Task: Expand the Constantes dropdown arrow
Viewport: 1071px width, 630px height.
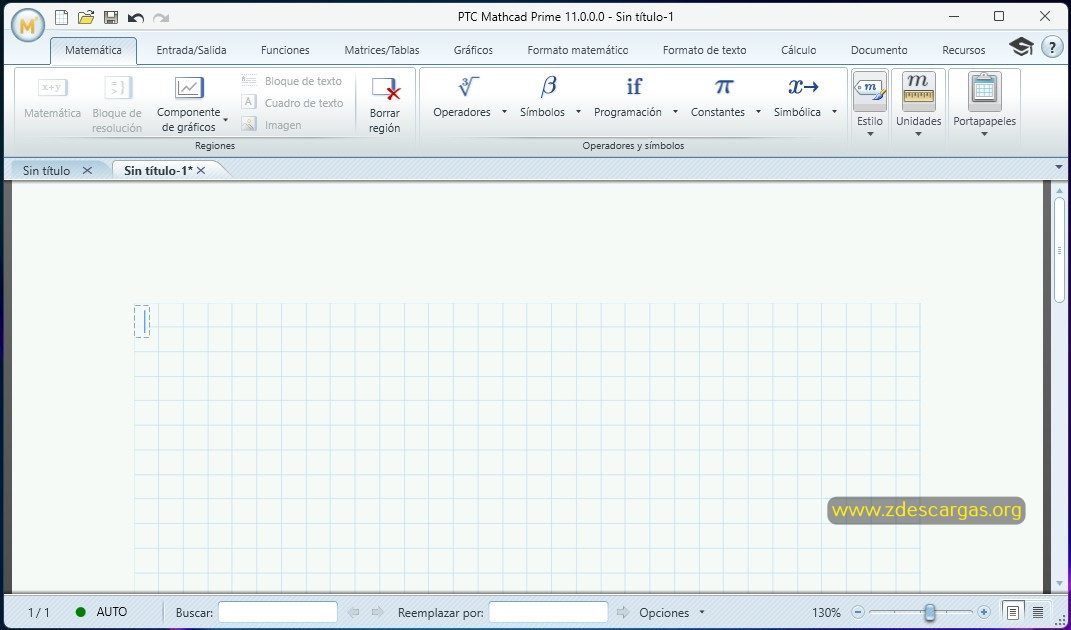Action: 758,112
